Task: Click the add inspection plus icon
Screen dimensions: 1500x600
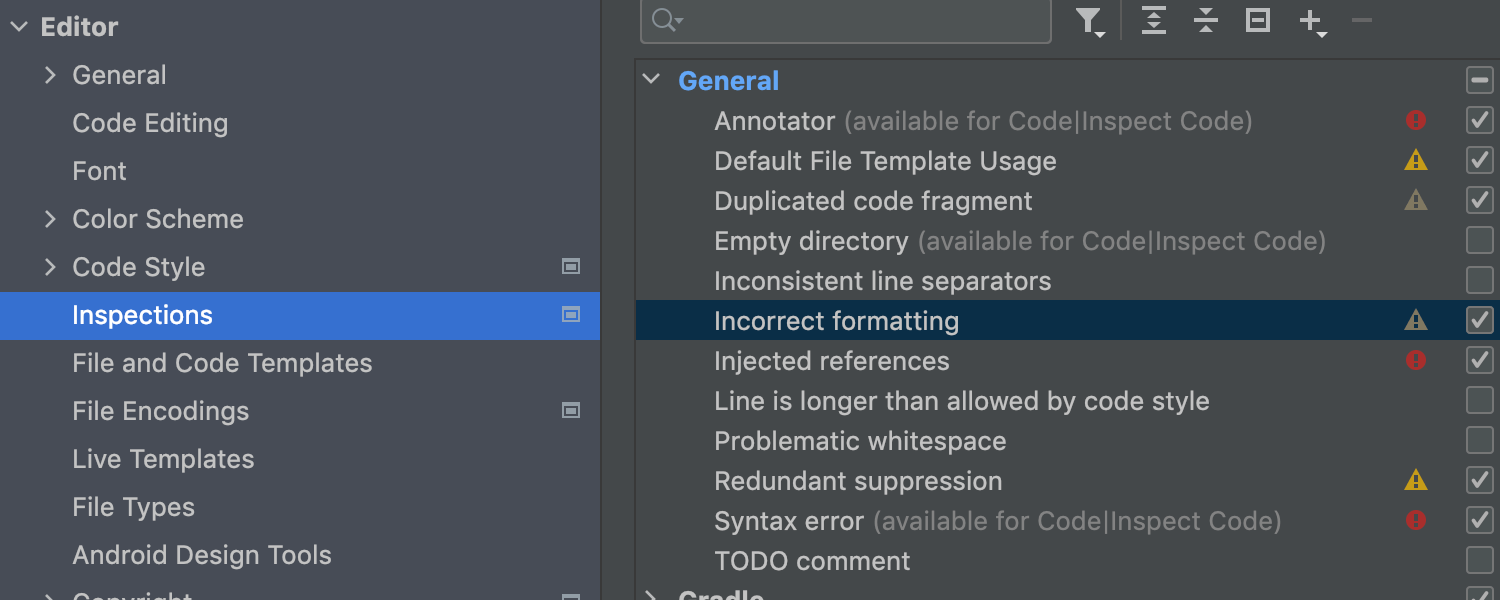Action: (1310, 20)
